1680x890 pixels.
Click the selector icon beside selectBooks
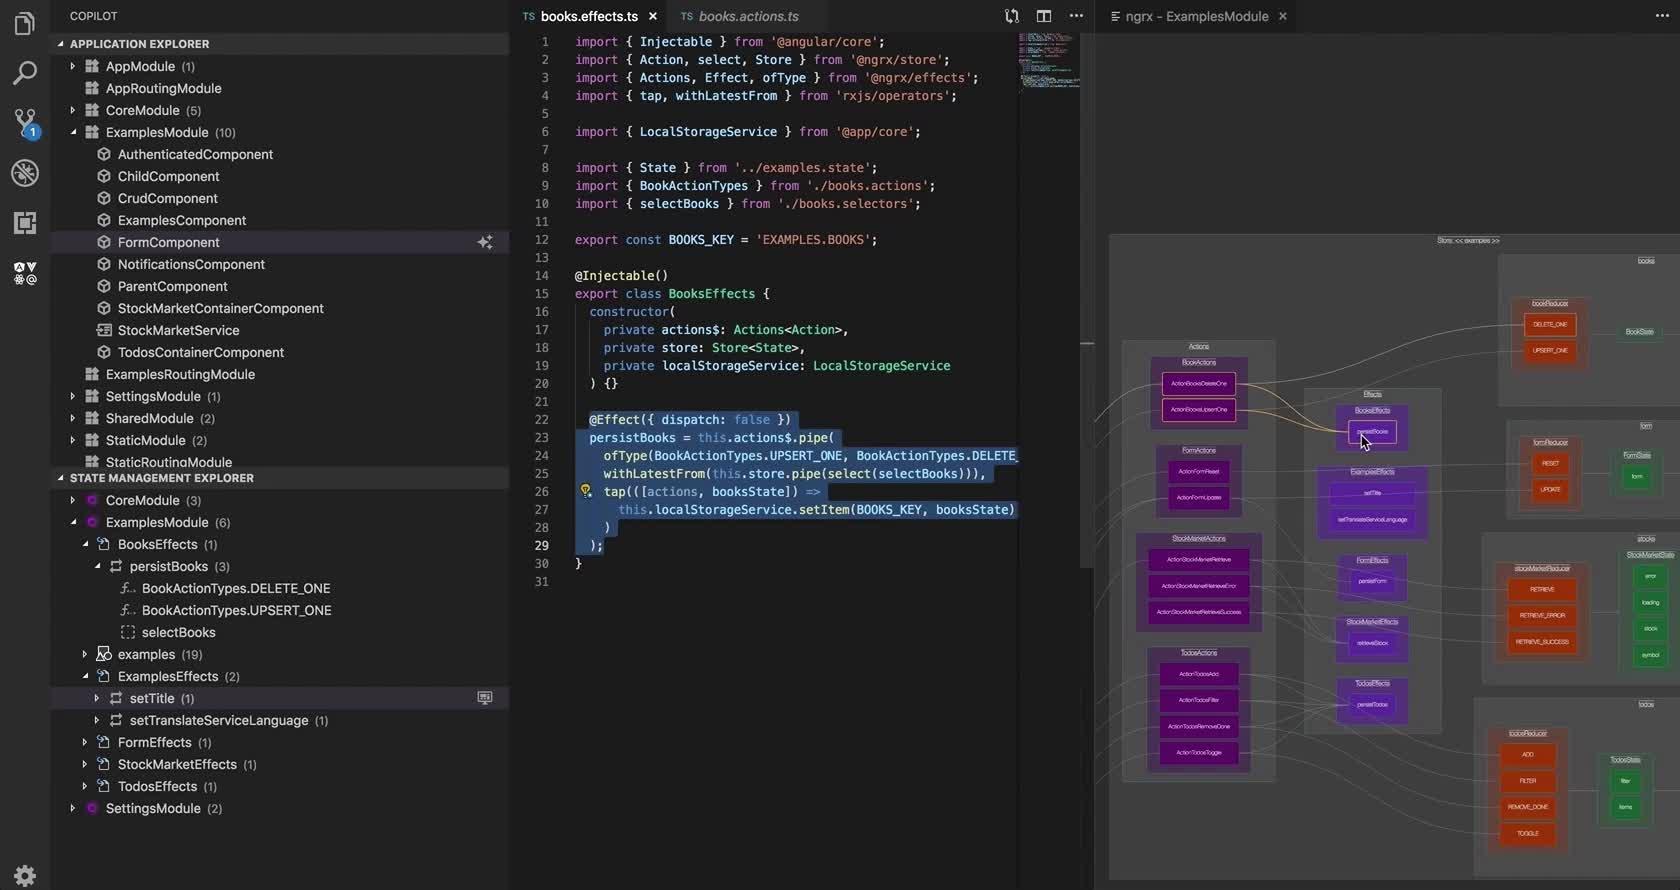click(x=128, y=632)
